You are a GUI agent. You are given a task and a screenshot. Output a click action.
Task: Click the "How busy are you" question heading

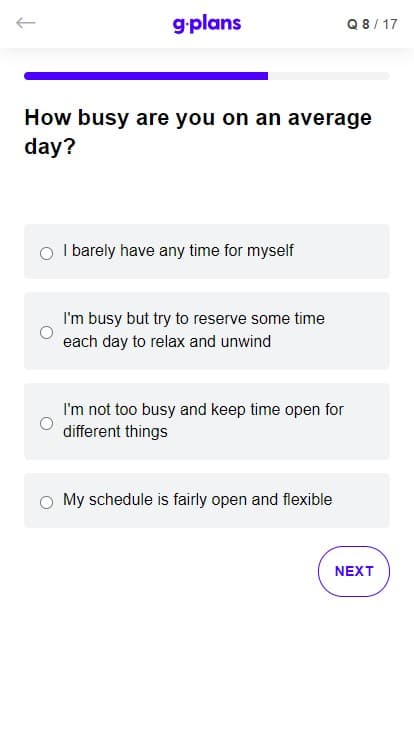click(x=198, y=132)
